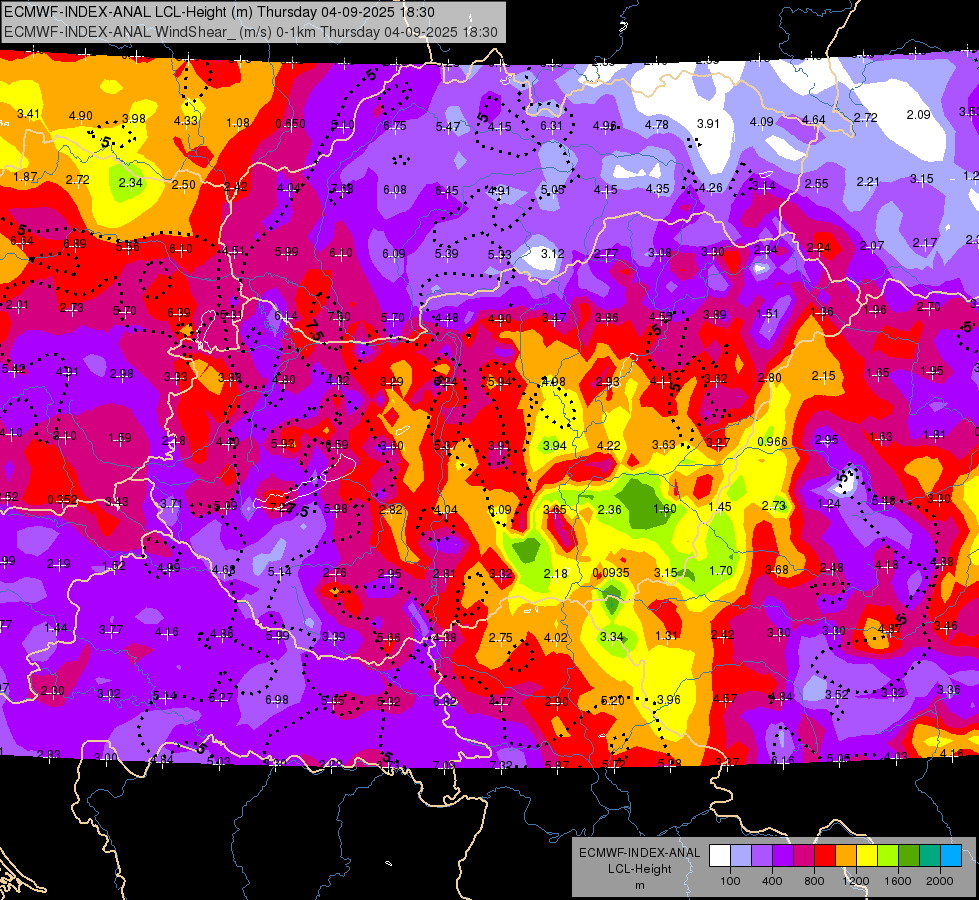
Task: Click the shear value 2.36 on green area
Action: 609,509
